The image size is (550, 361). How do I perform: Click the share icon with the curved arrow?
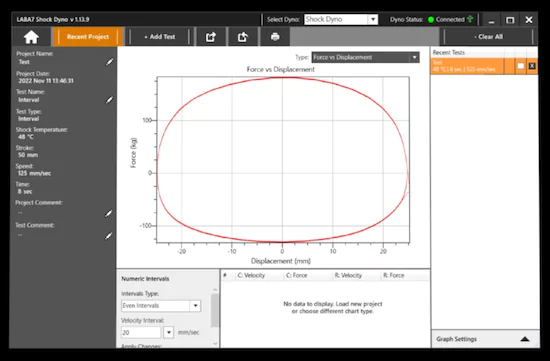pos(243,37)
